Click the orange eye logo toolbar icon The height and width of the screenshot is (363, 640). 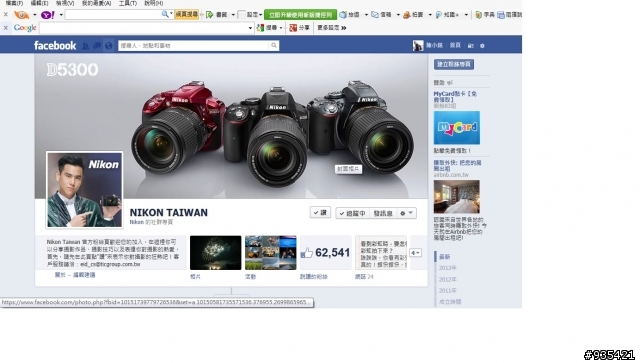click(21, 15)
